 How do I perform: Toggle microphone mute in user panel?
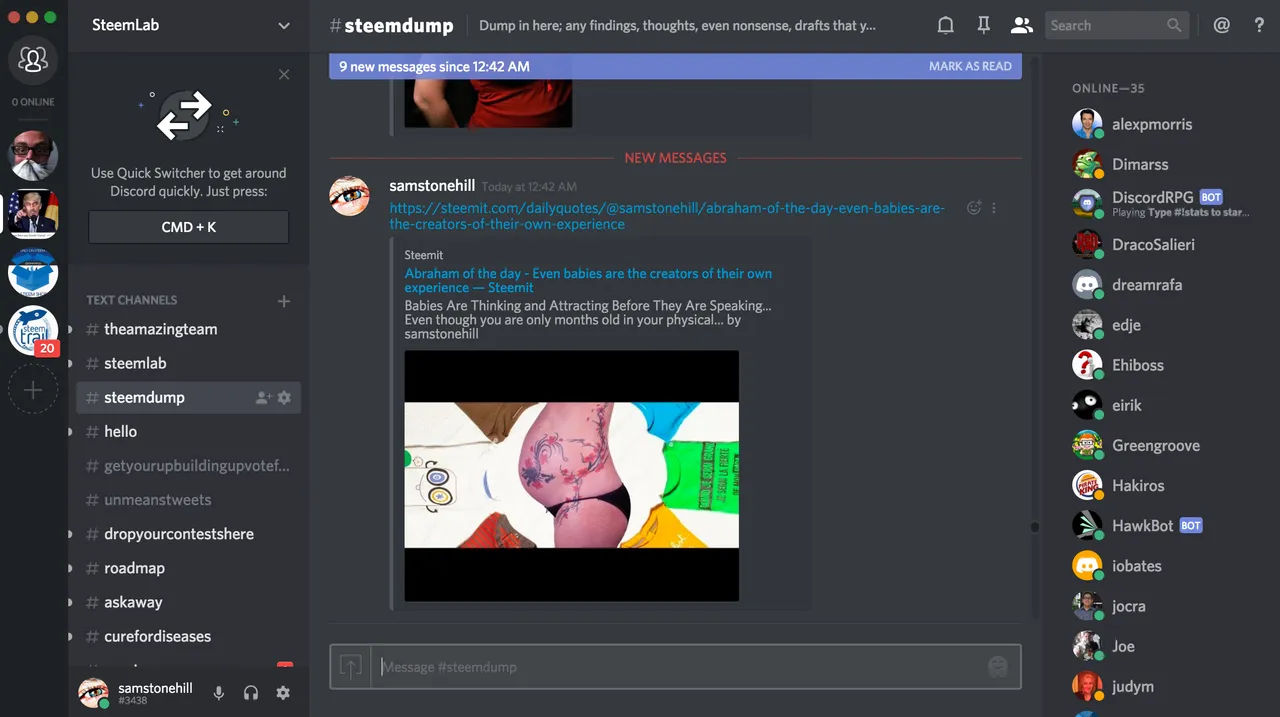tap(218, 693)
